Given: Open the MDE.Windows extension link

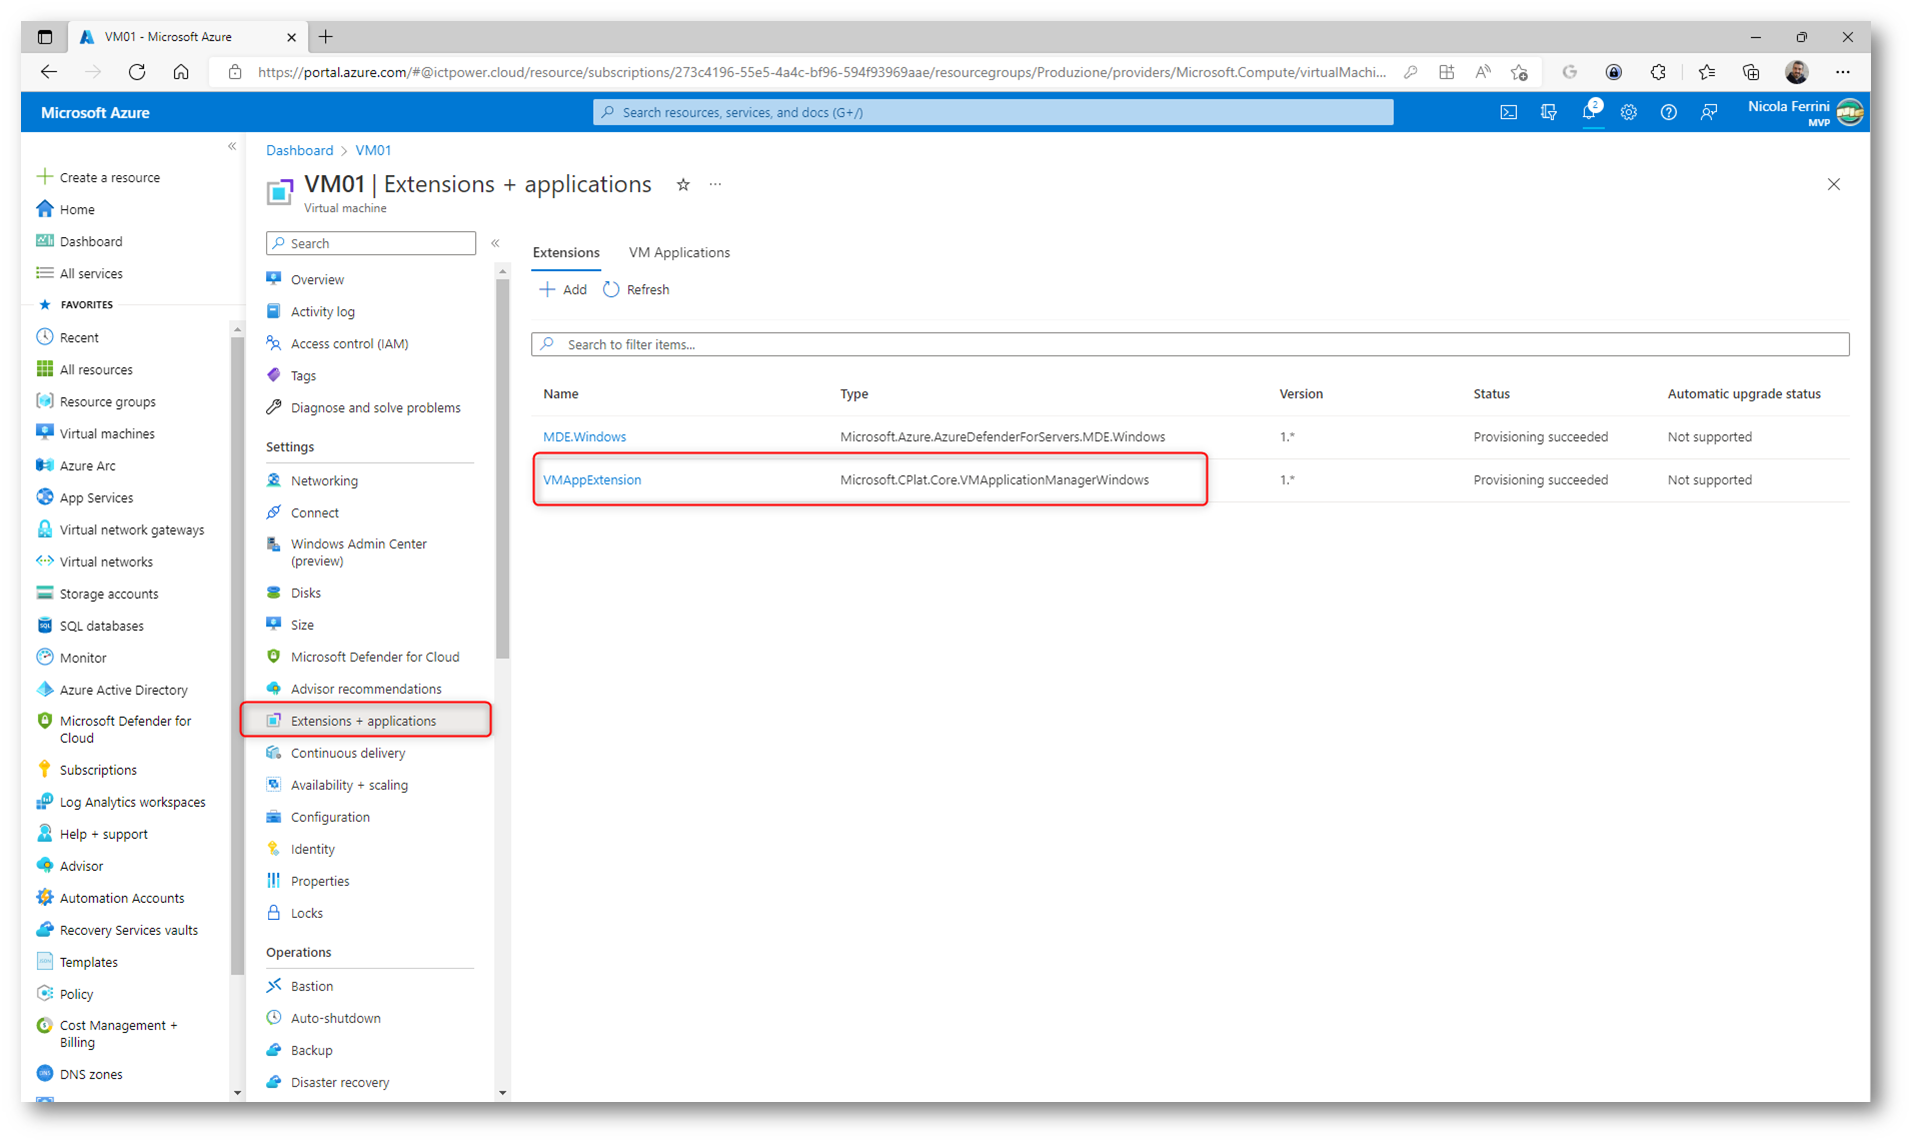Looking at the screenshot, I should point(584,437).
